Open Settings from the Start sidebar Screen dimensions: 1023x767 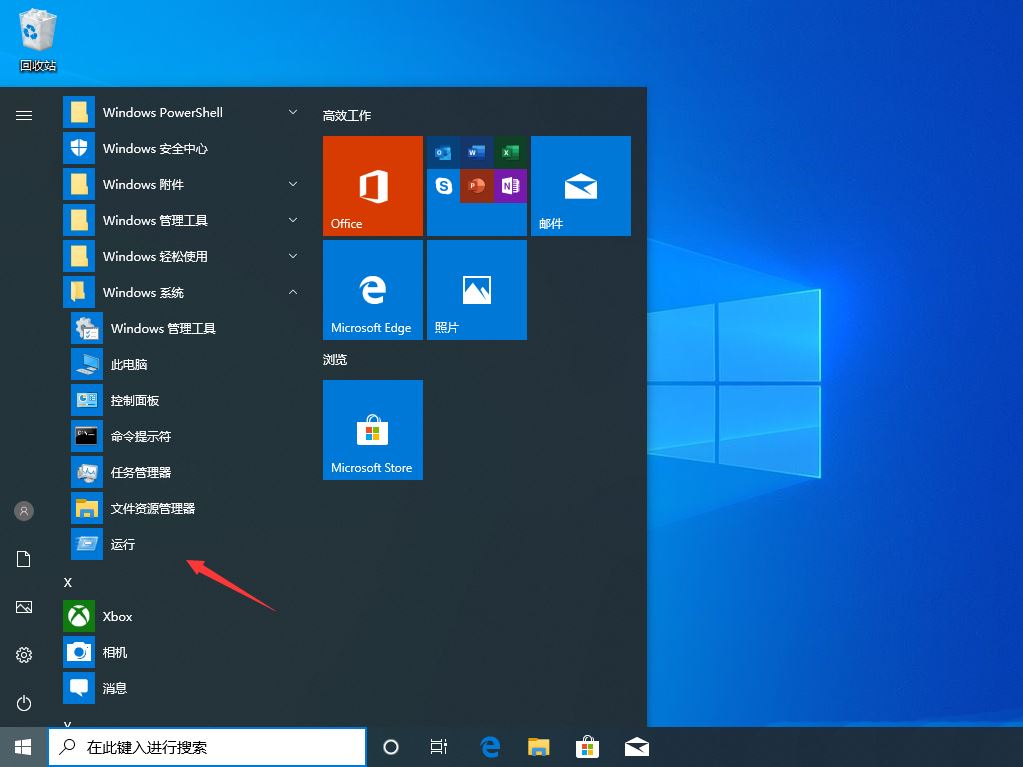point(23,655)
